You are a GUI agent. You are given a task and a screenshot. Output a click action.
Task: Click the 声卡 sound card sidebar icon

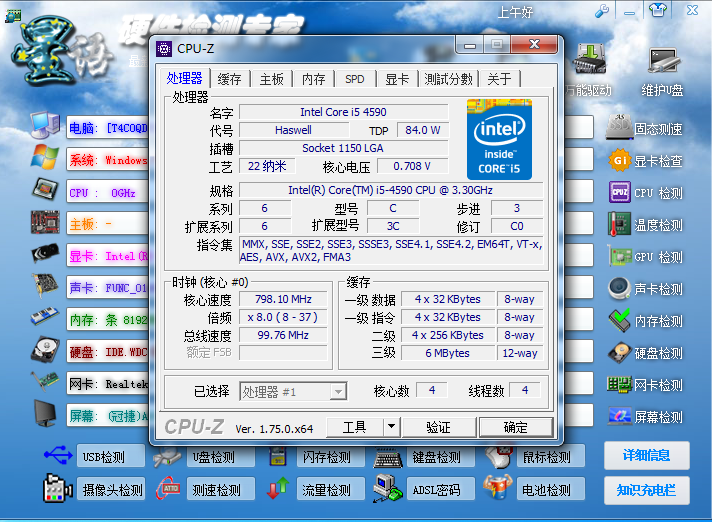[45, 285]
